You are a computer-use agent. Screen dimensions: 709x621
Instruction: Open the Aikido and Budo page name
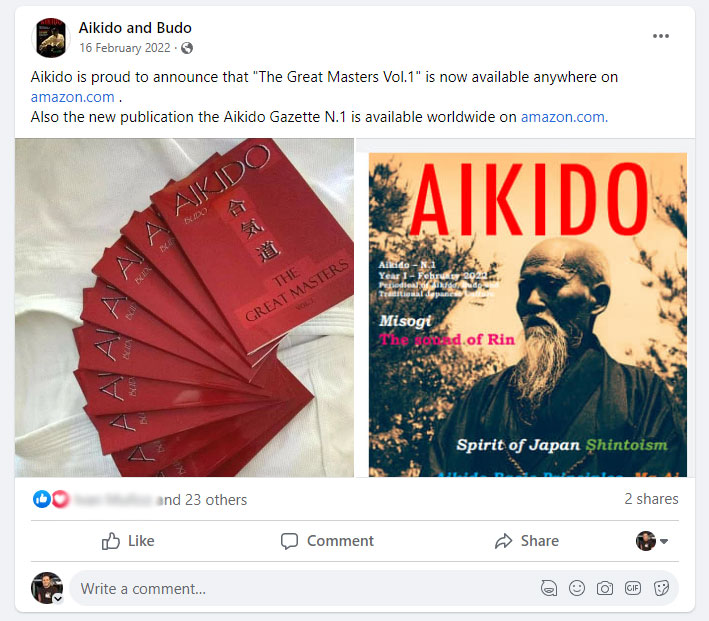pyautogui.click(x=135, y=28)
